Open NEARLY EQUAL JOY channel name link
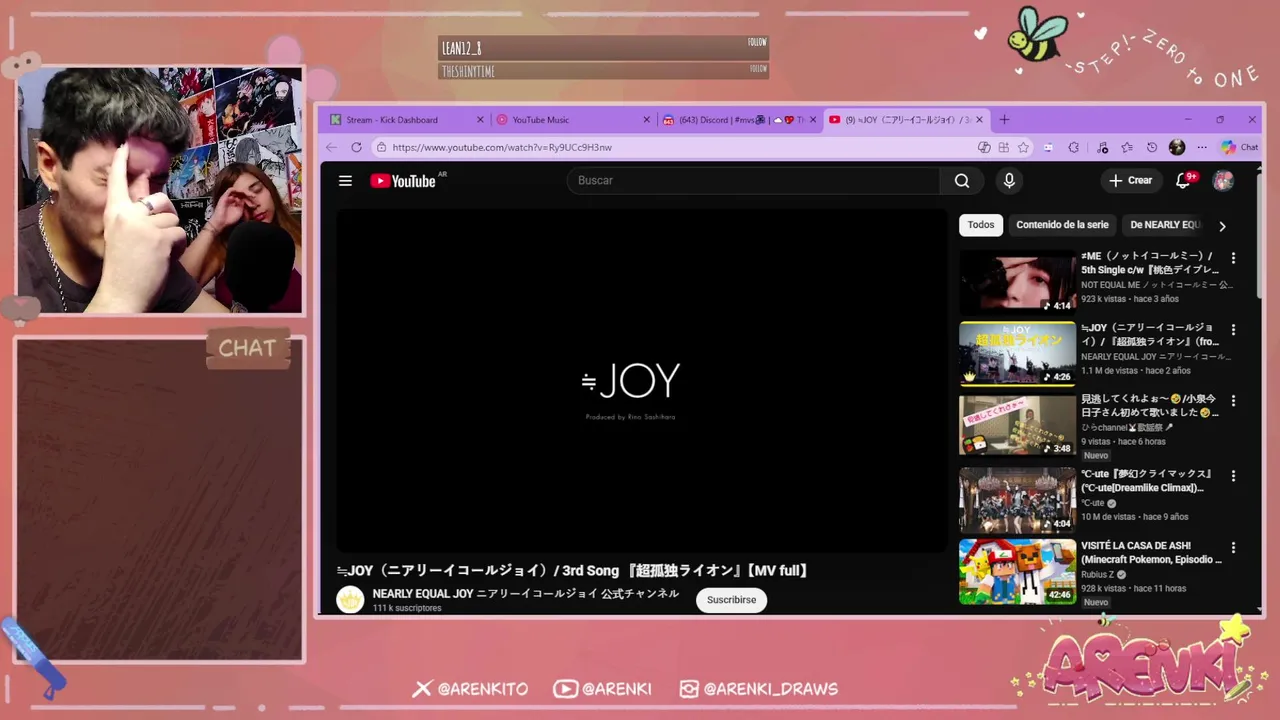 526,594
